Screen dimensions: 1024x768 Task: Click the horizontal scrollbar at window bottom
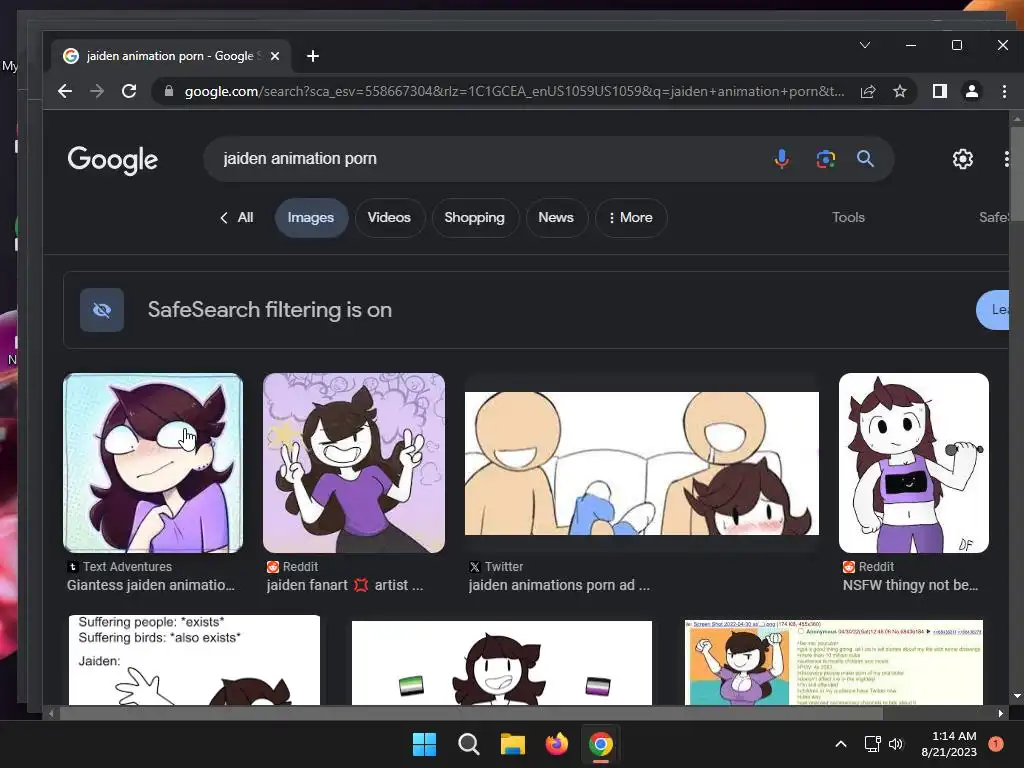[471, 714]
